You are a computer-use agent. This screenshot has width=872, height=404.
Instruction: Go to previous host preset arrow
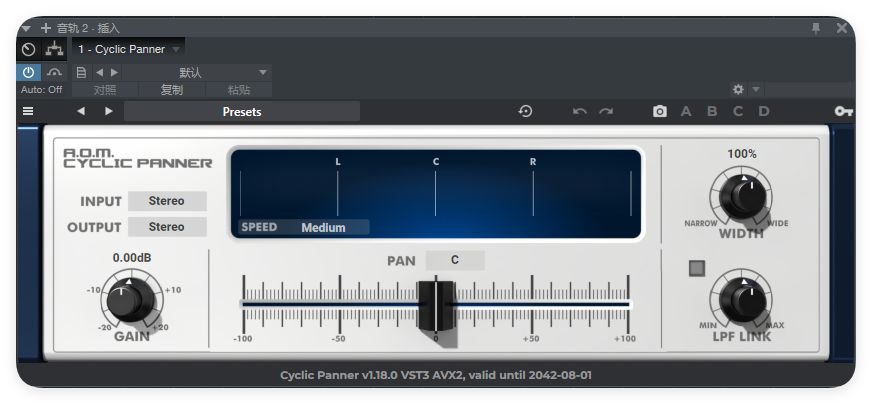(x=100, y=72)
